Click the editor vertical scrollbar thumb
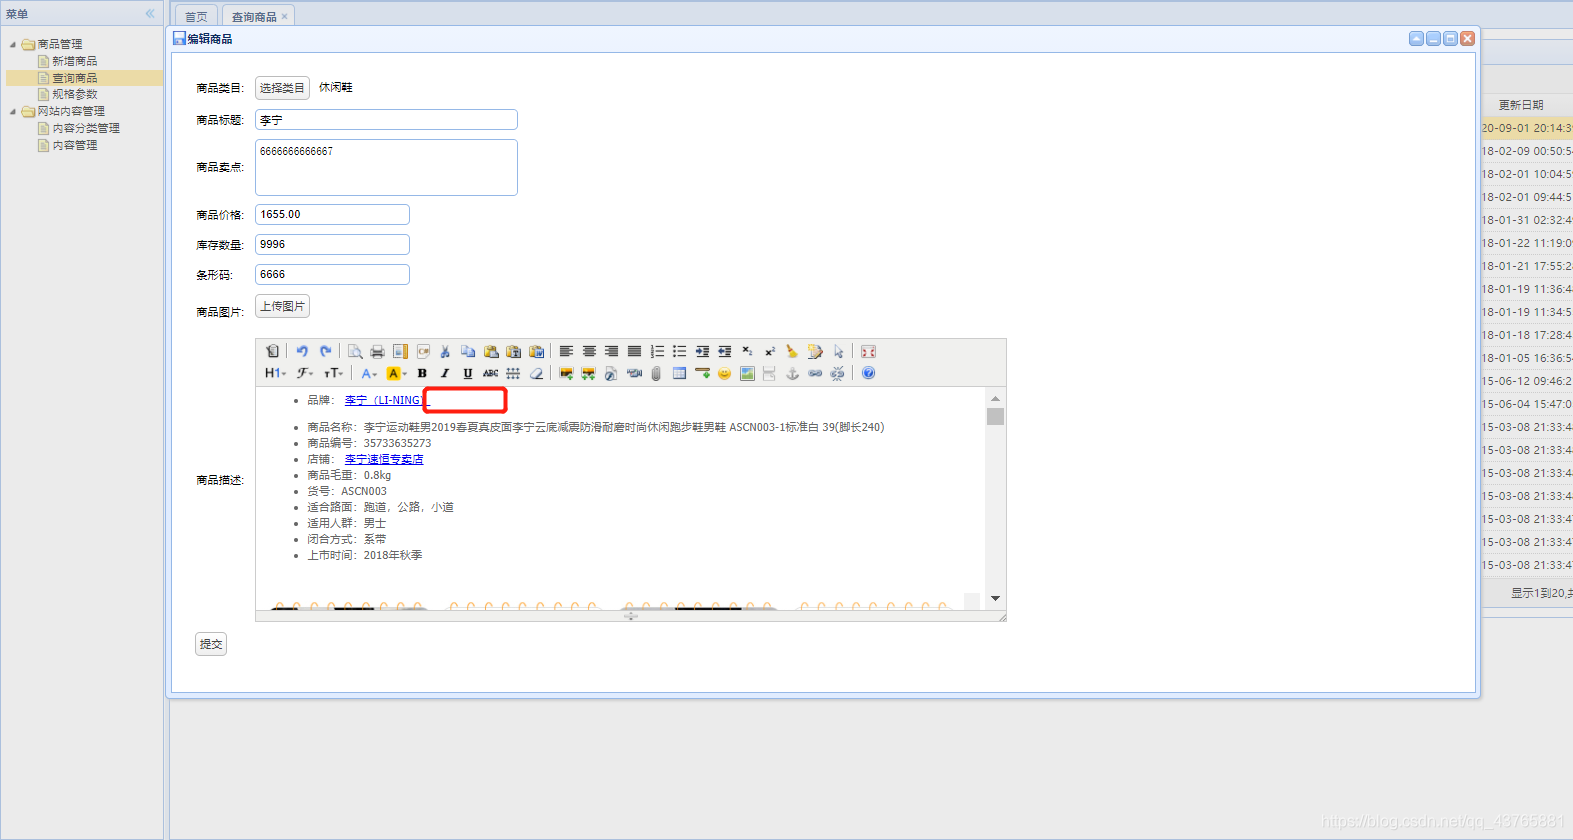Viewport: 1573px width, 840px height. click(995, 416)
